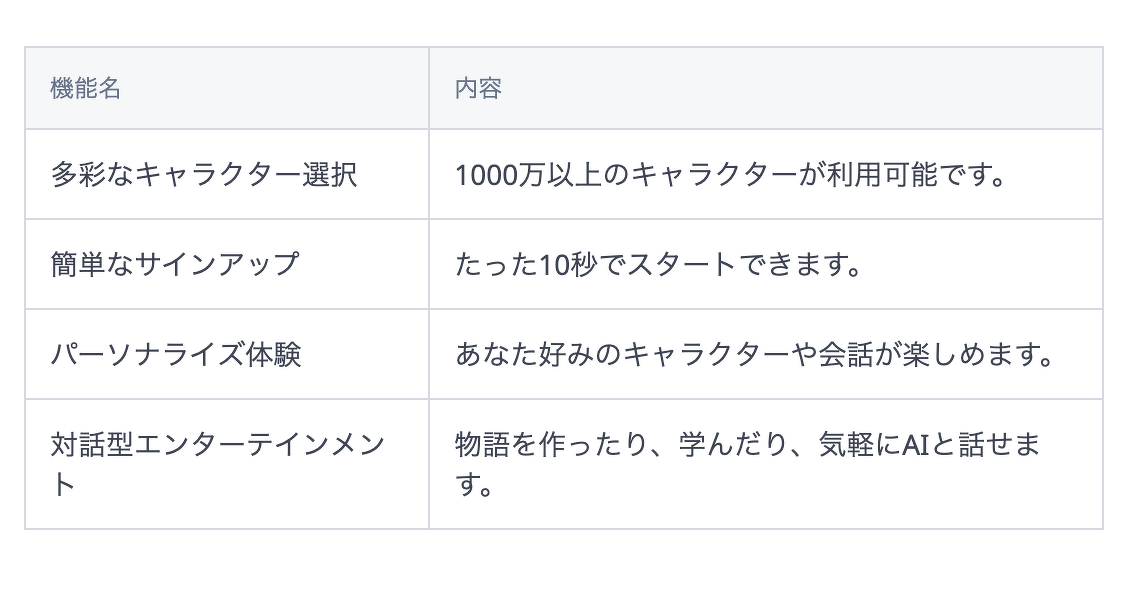Click the text 物語を作ったり、学んだり、気軽にAIと話せます。
1142x590 pixels.
click(x=748, y=464)
